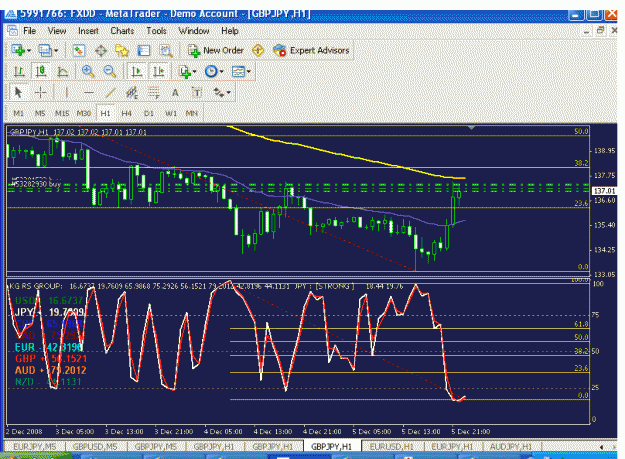625x459 pixels.
Task: Toggle the Terminal window
Action: [143, 51]
